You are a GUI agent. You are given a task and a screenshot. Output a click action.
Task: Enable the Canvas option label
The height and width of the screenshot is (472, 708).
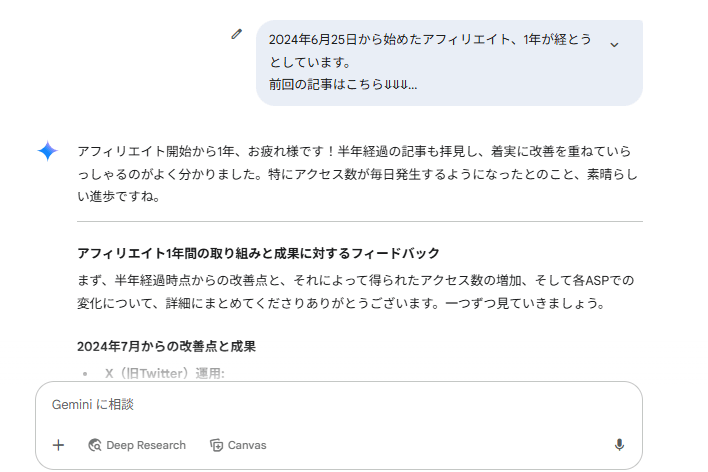coord(247,445)
